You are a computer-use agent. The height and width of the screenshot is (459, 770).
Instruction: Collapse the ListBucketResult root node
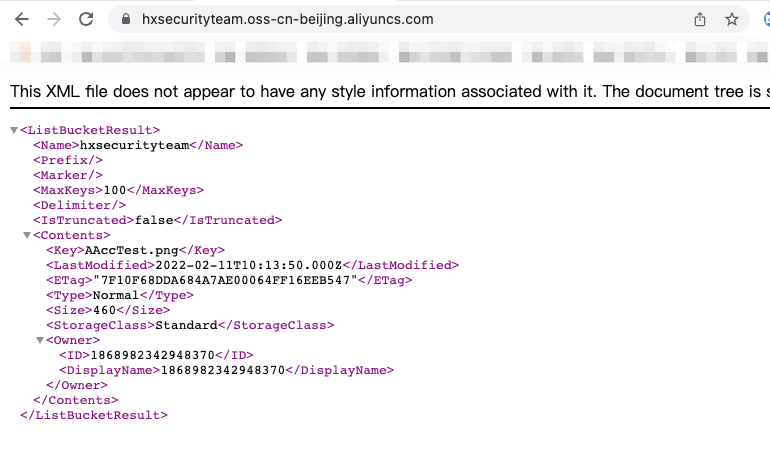[14, 130]
